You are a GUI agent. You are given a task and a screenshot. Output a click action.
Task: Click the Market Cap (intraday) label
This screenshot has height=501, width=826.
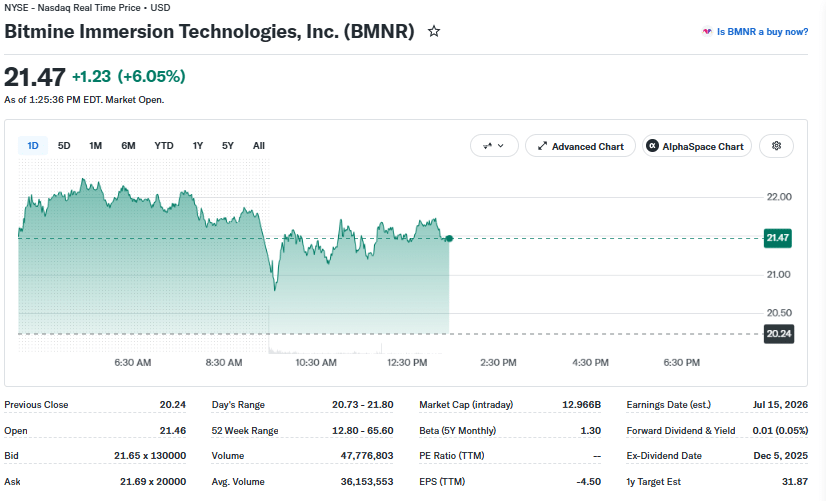click(x=466, y=405)
